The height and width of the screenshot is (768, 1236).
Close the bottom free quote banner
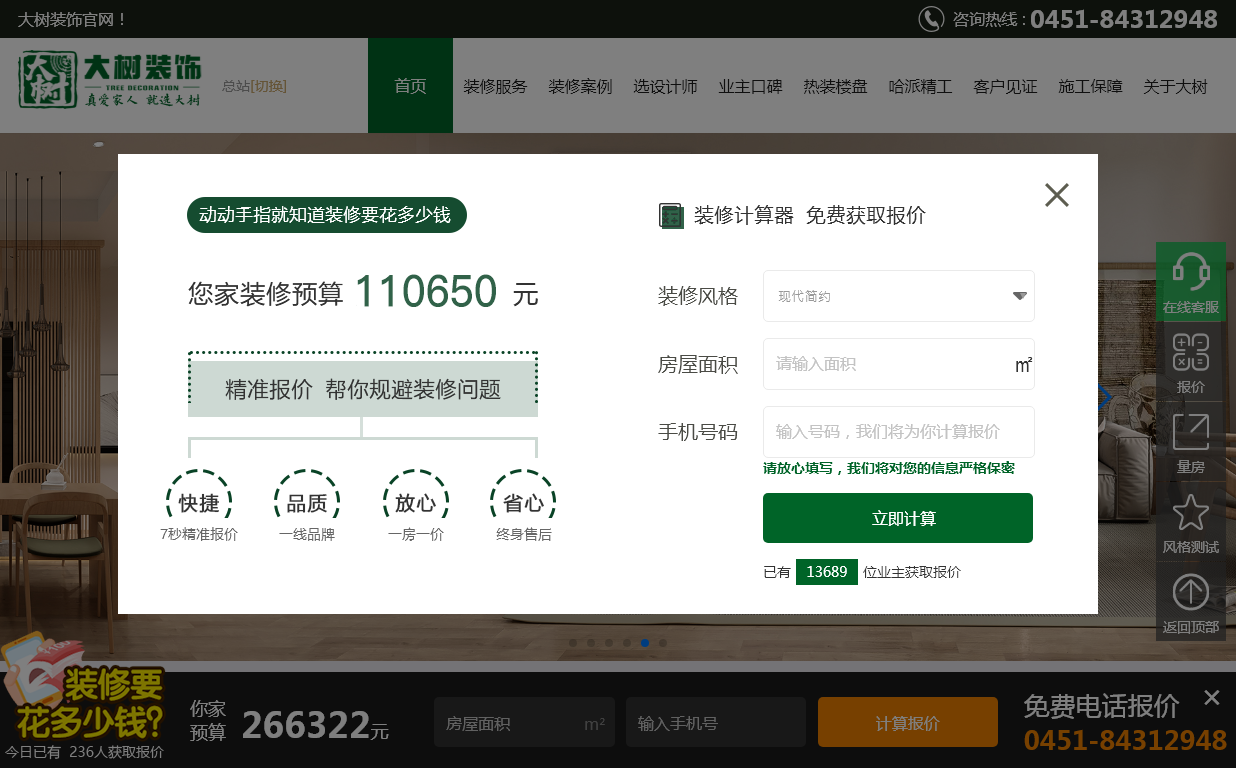[1212, 697]
